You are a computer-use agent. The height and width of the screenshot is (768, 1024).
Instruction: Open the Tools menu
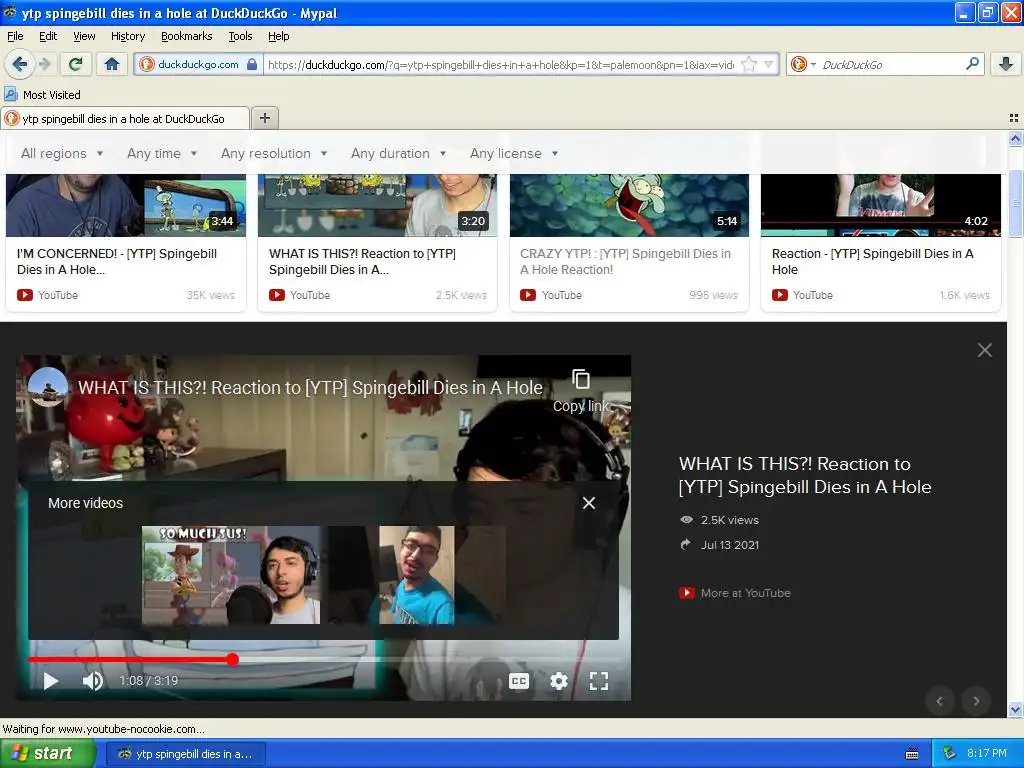coord(240,36)
